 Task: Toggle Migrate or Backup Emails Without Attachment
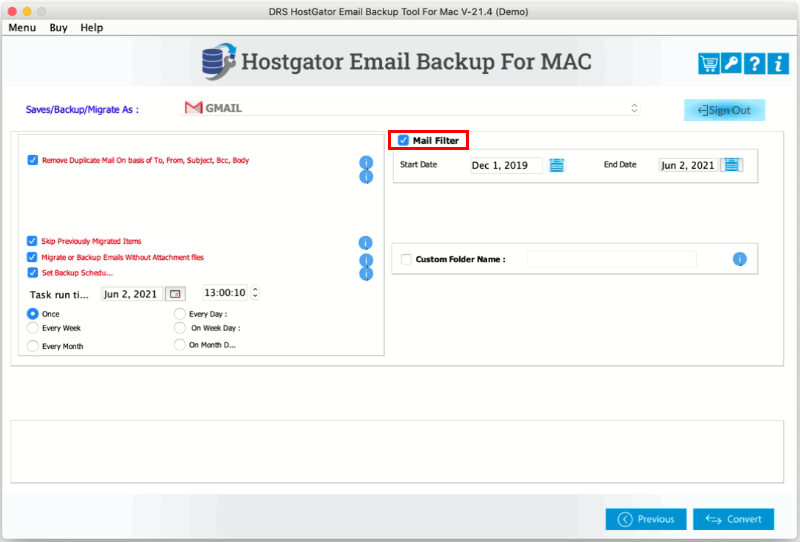32,257
